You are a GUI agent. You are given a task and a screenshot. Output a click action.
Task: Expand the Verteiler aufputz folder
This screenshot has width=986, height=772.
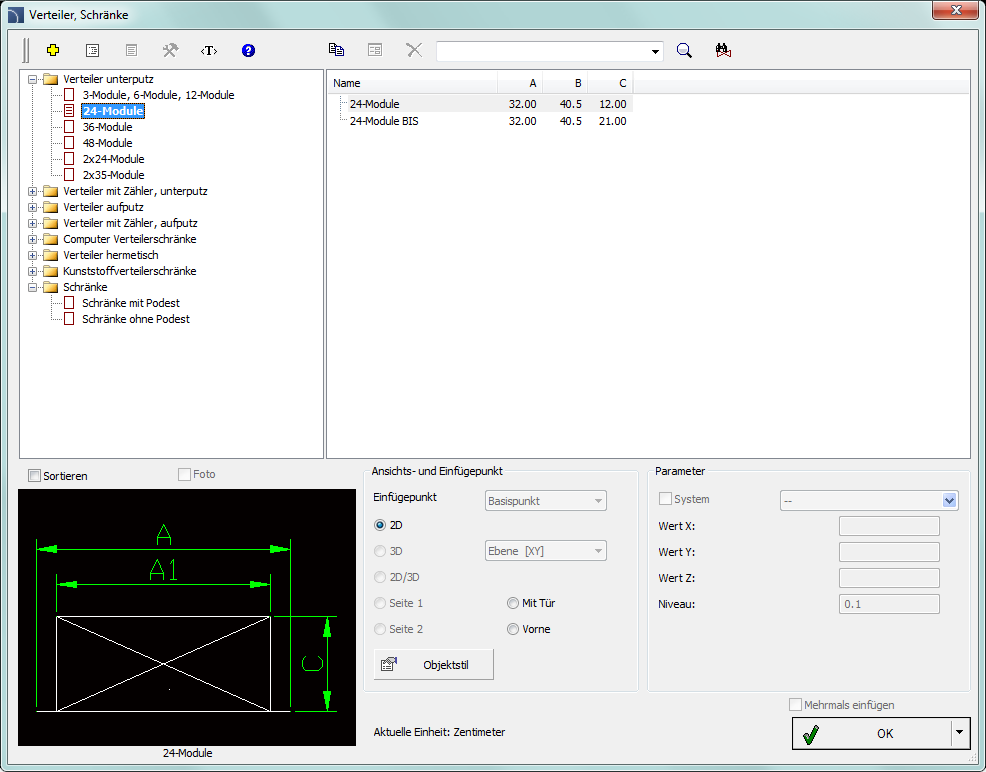33,207
